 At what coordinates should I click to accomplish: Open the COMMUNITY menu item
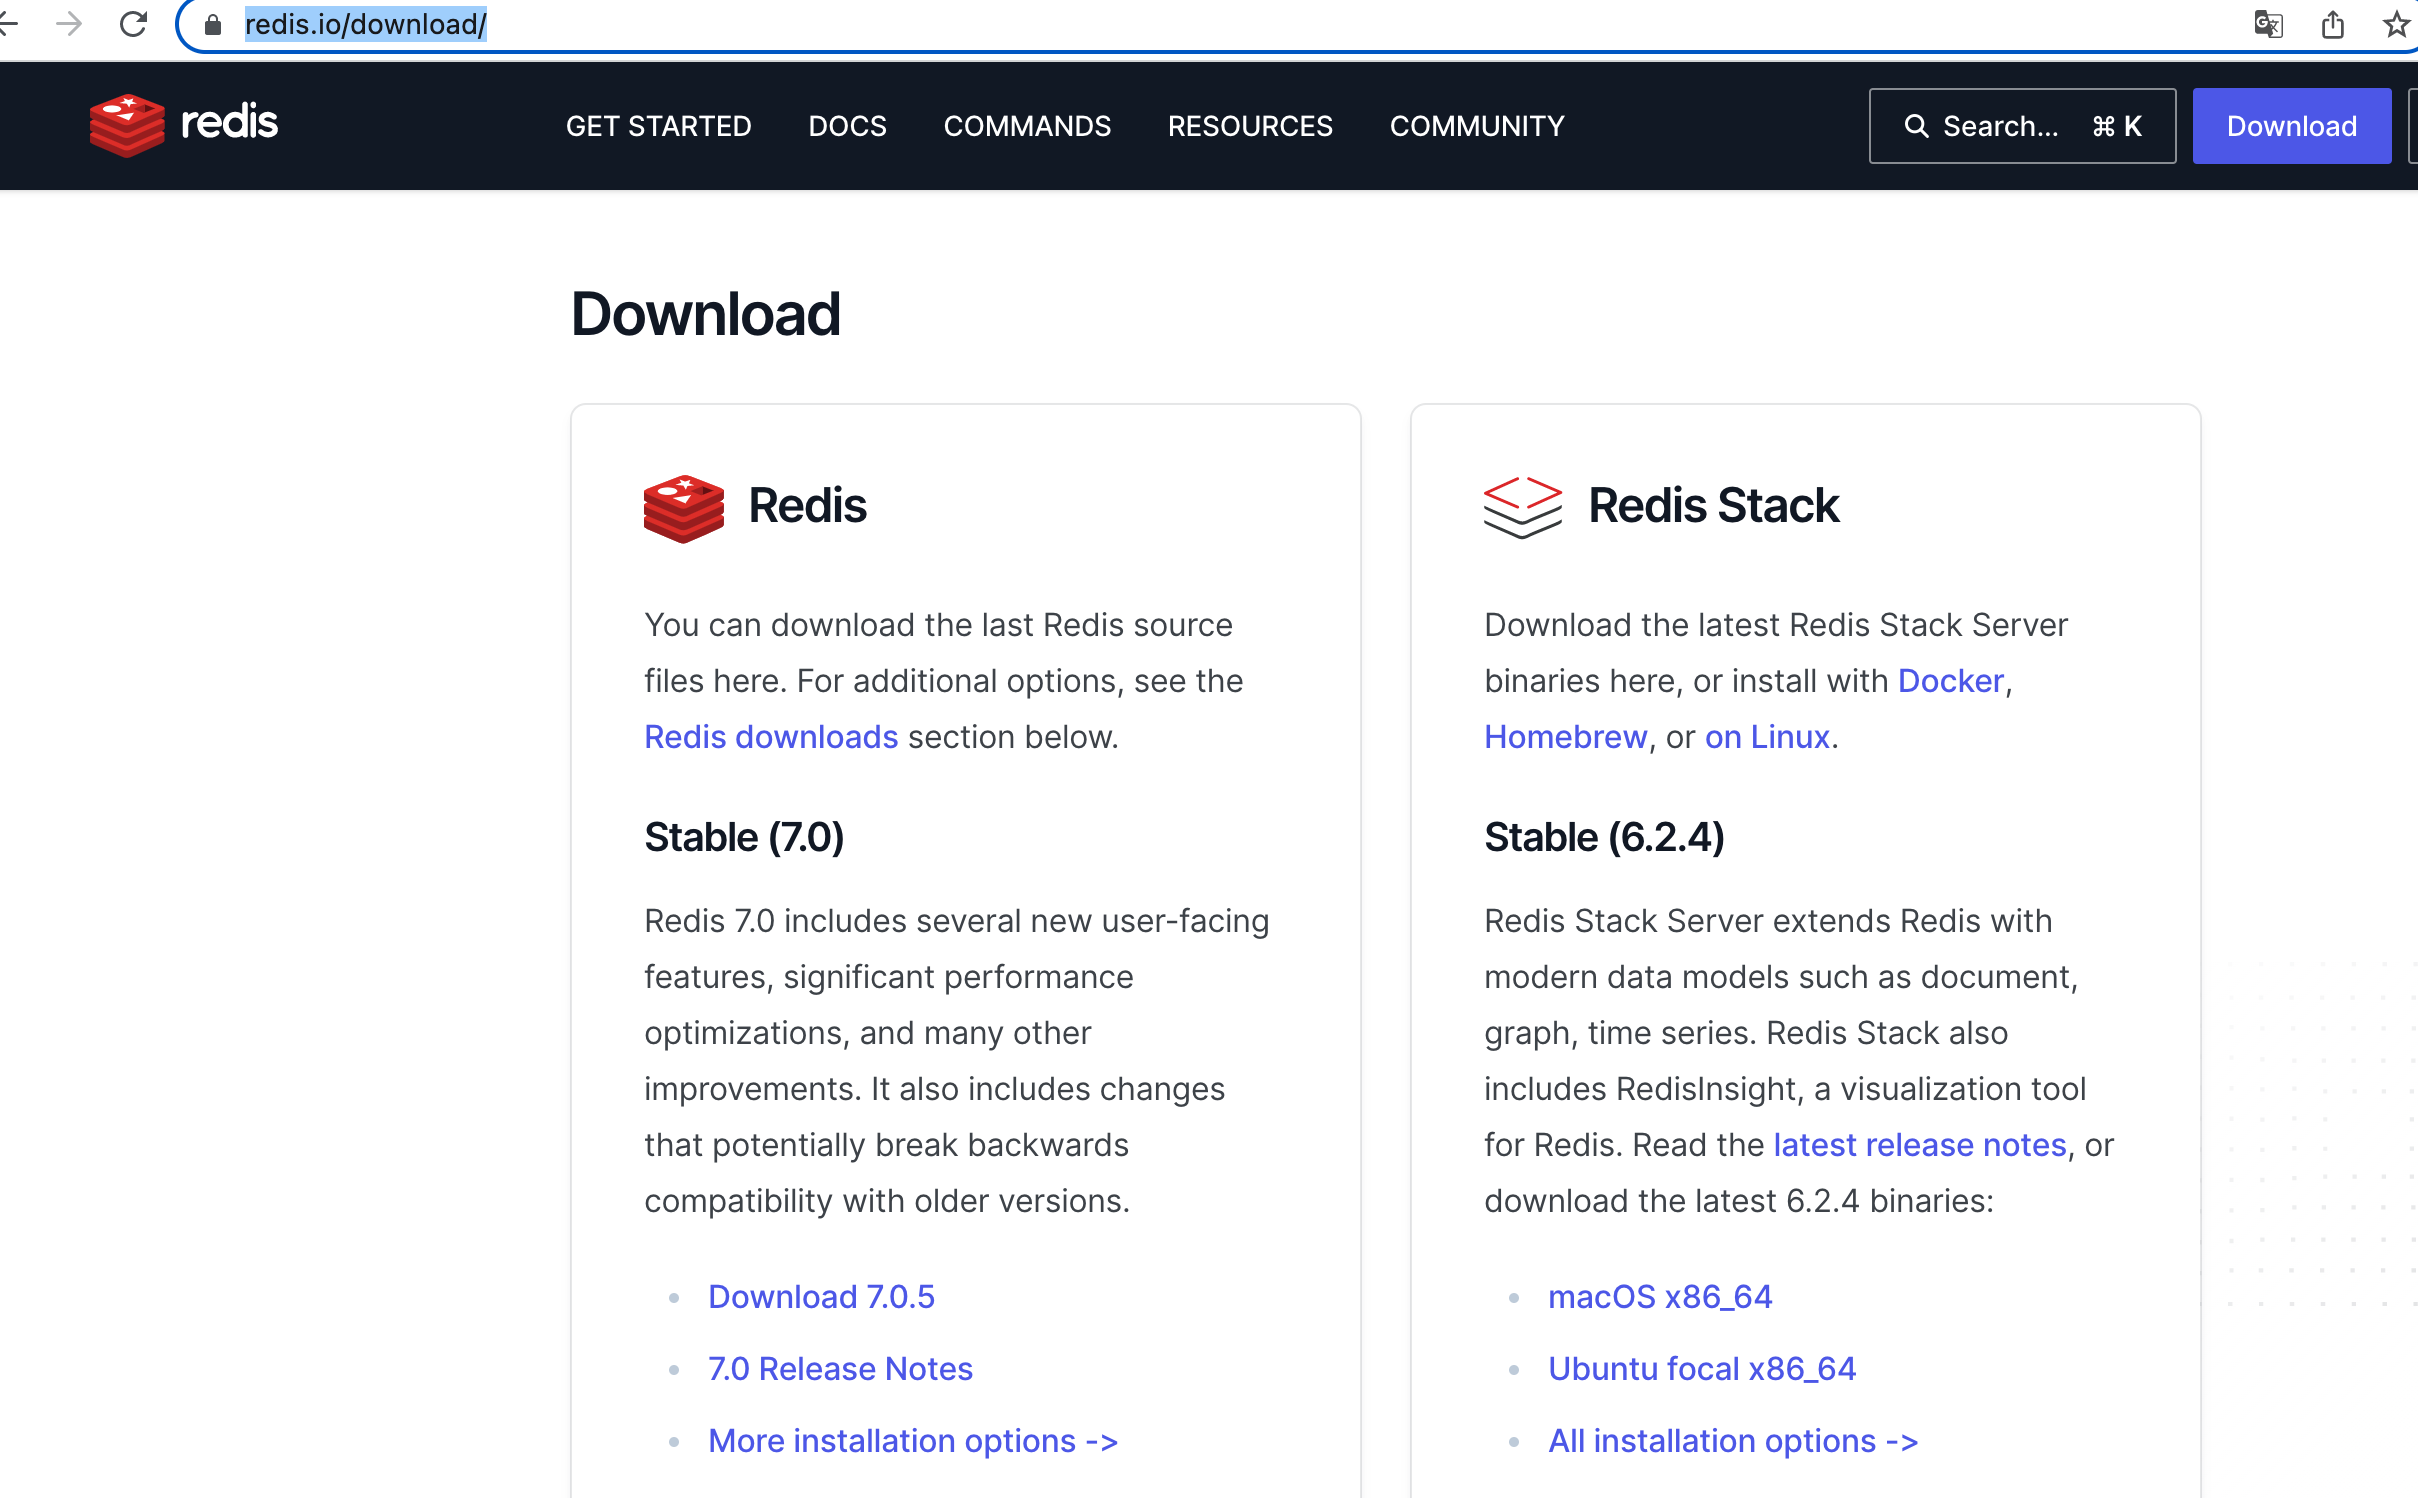(x=1477, y=126)
